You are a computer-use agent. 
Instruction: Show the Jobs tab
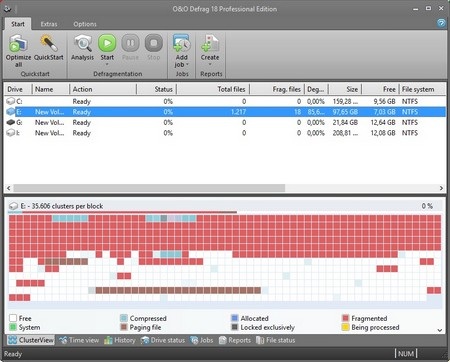click(201, 340)
